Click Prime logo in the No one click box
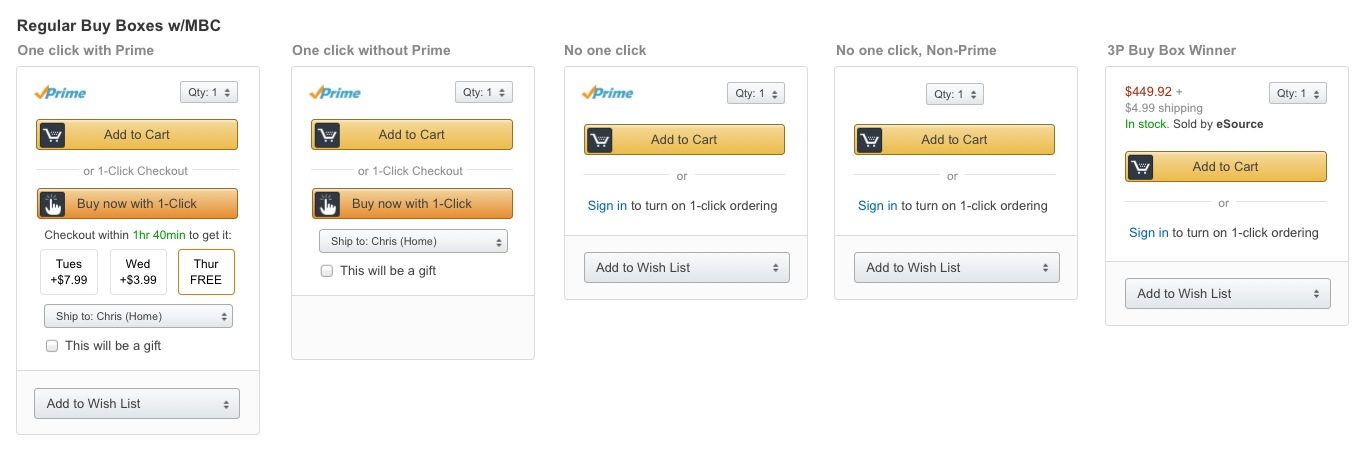The height and width of the screenshot is (468, 1371). tap(607, 93)
